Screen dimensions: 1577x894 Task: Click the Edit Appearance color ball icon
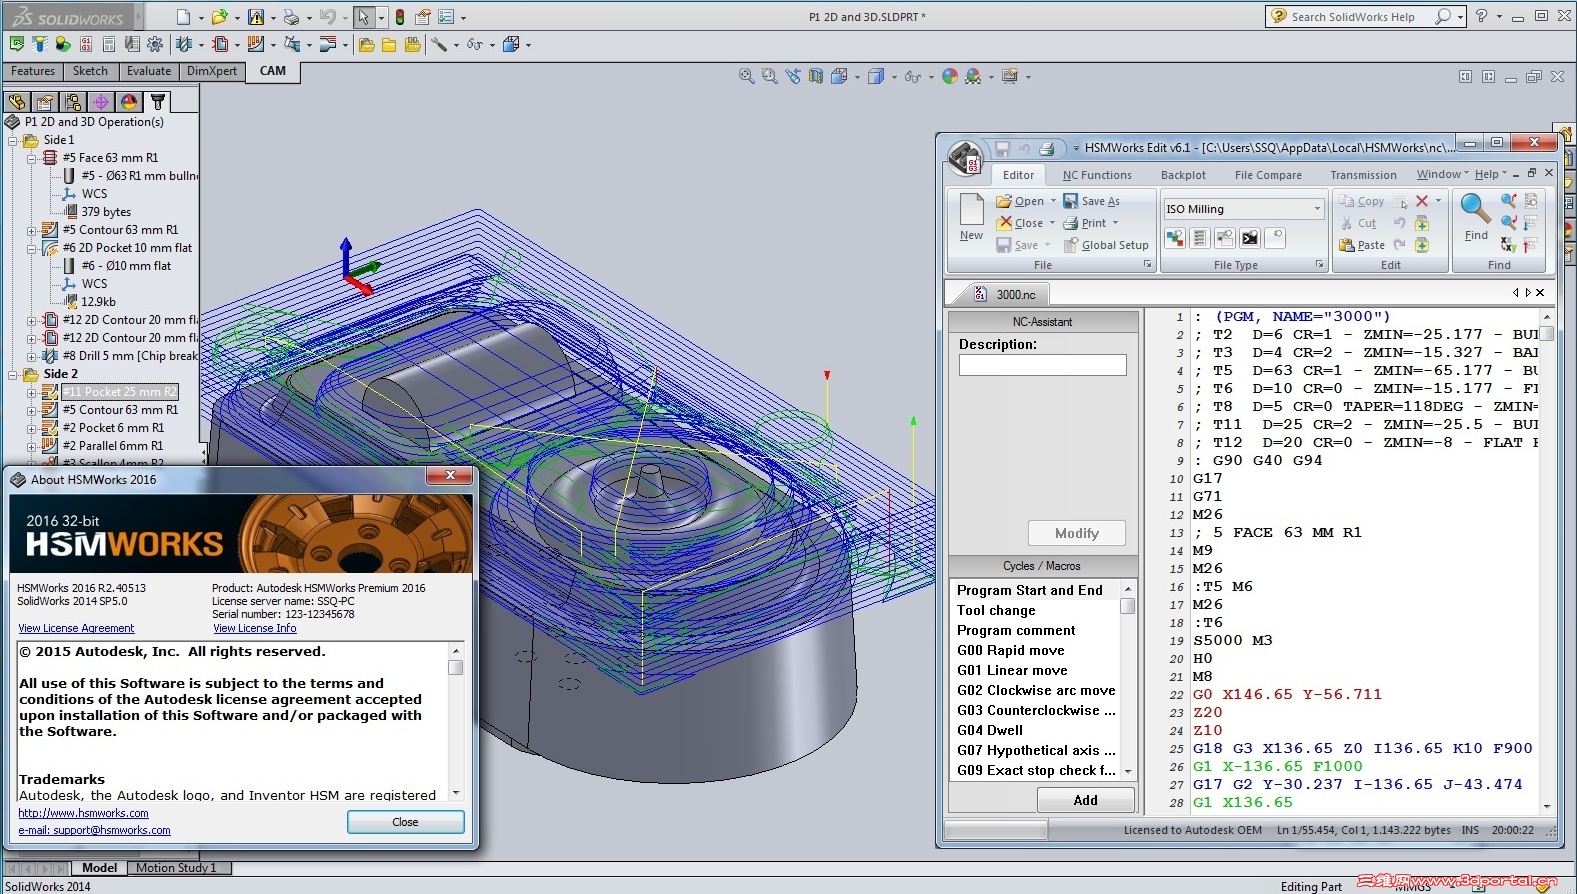pyautogui.click(x=950, y=76)
